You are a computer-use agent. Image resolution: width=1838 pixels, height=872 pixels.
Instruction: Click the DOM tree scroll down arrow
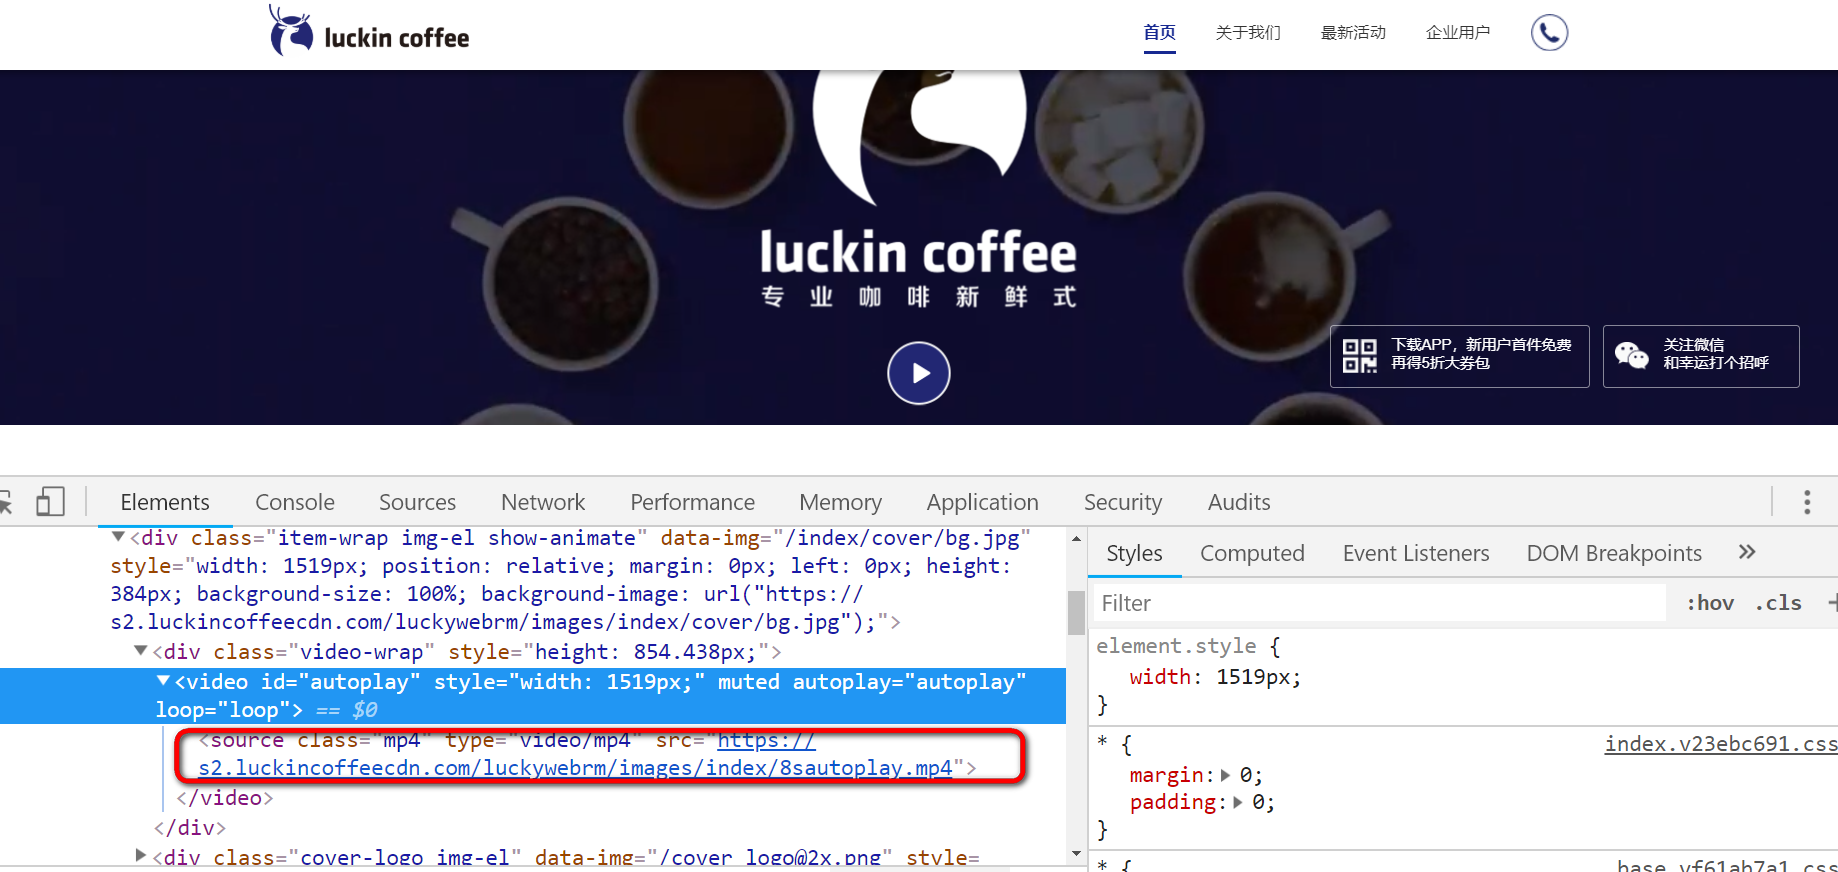[x=1076, y=854]
